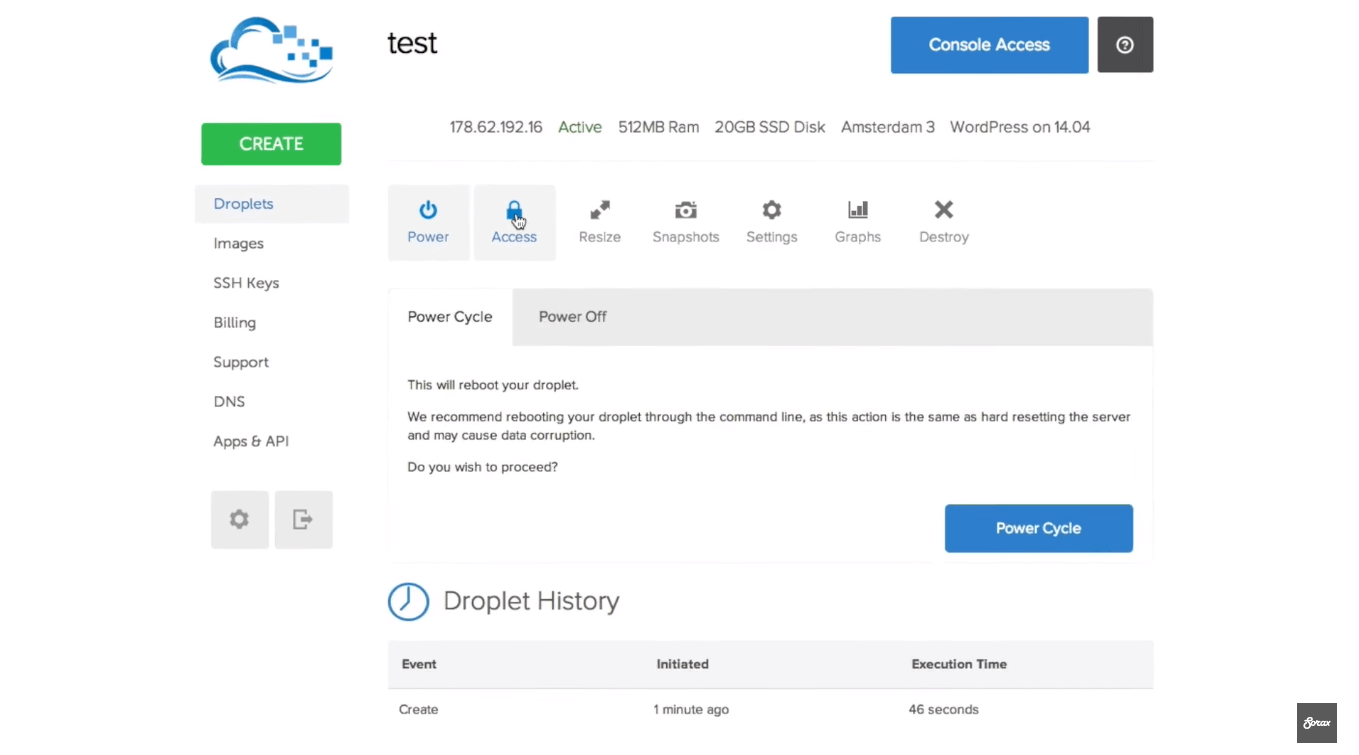Navigate to Billing section
Viewport: 1359px width, 755px height.
pyautogui.click(x=235, y=323)
